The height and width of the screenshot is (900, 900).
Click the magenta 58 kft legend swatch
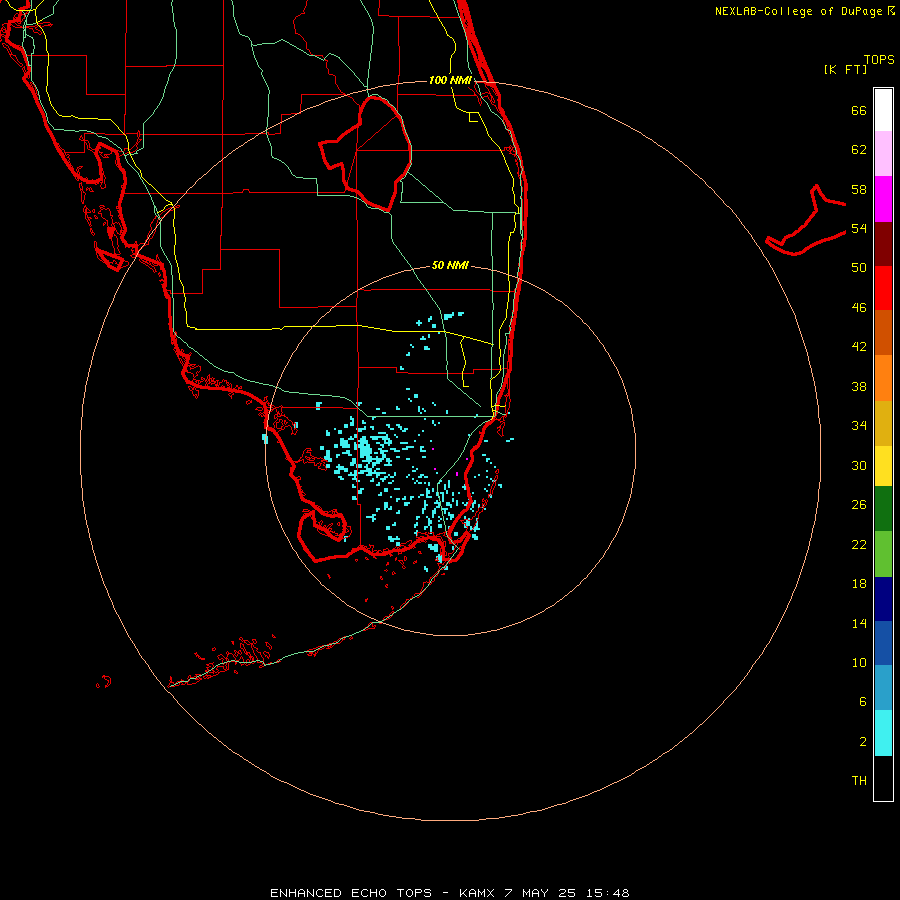tap(883, 199)
